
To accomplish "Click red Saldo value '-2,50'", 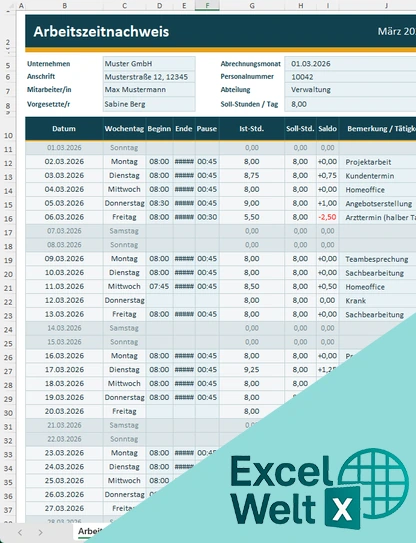I will pos(327,217).
